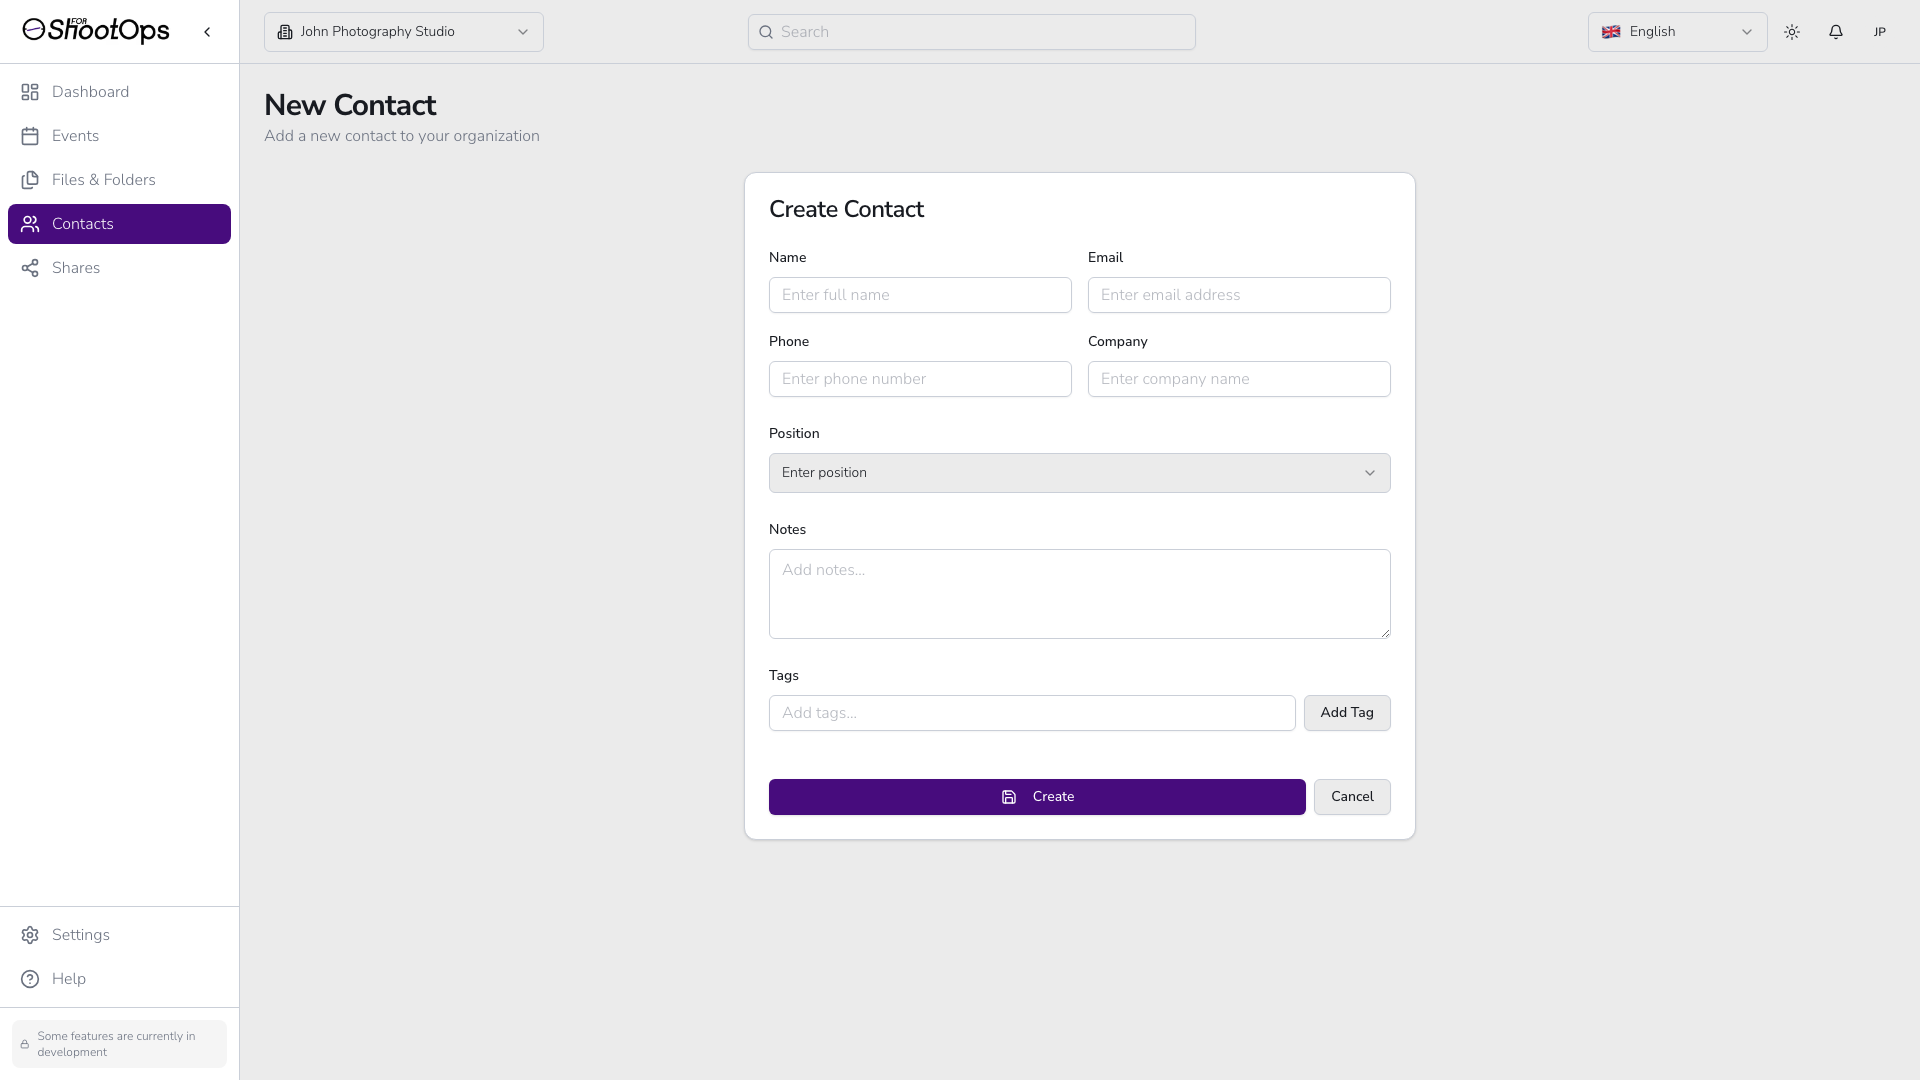Open the JP user avatar menu
Viewport: 1920px width, 1080px height.
click(x=1880, y=32)
